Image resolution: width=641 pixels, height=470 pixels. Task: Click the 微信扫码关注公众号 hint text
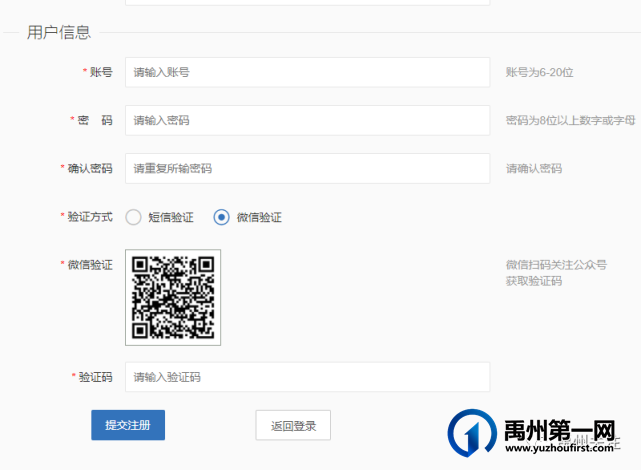tap(556, 265)
